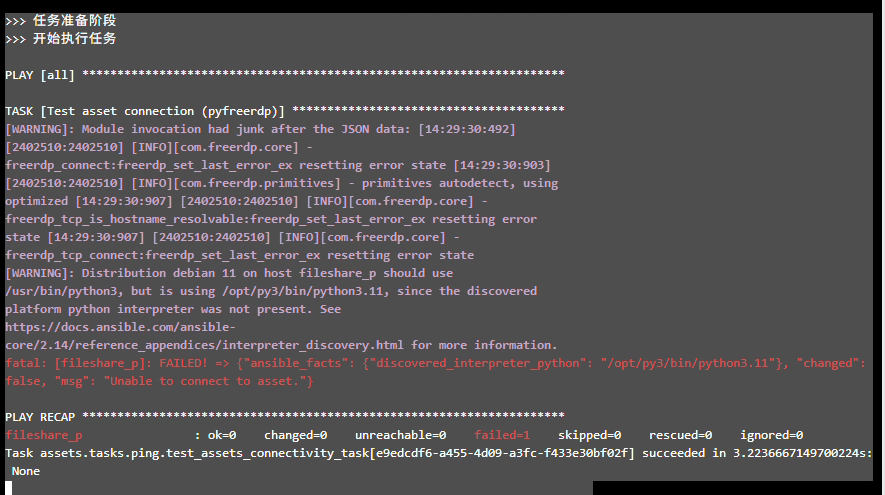
Task: Click the unreachable=0 recap value
Action: coord(400,435)
